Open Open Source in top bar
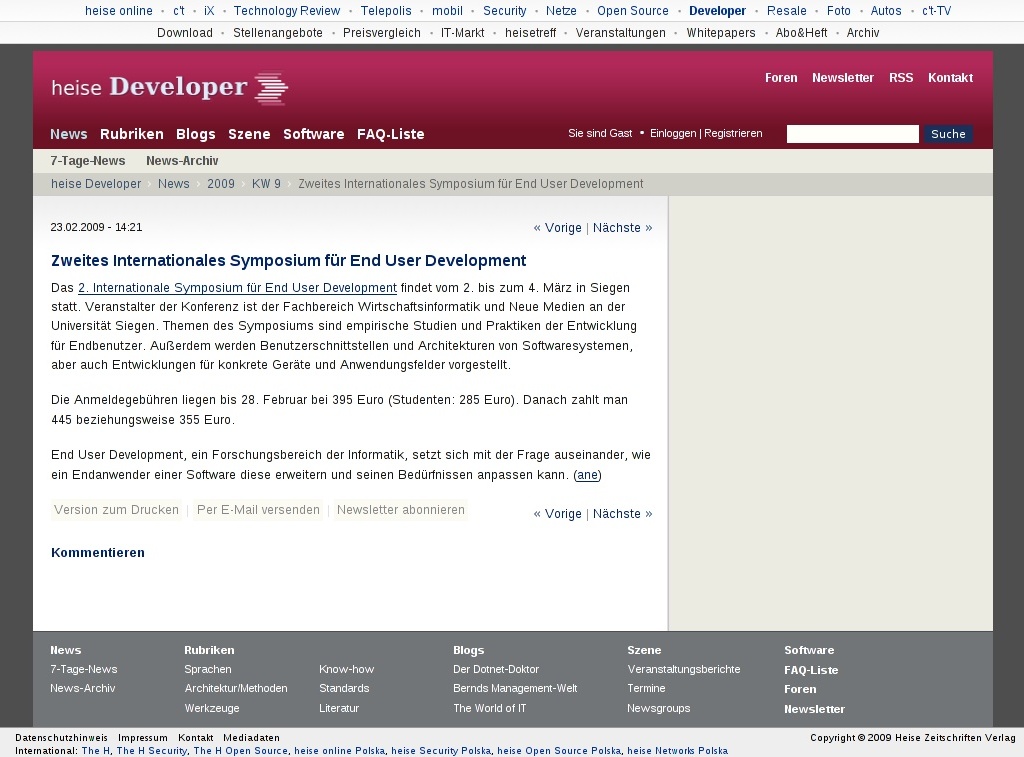The height and width of the screenshot is (757, 1024). [x=633, y=11]
